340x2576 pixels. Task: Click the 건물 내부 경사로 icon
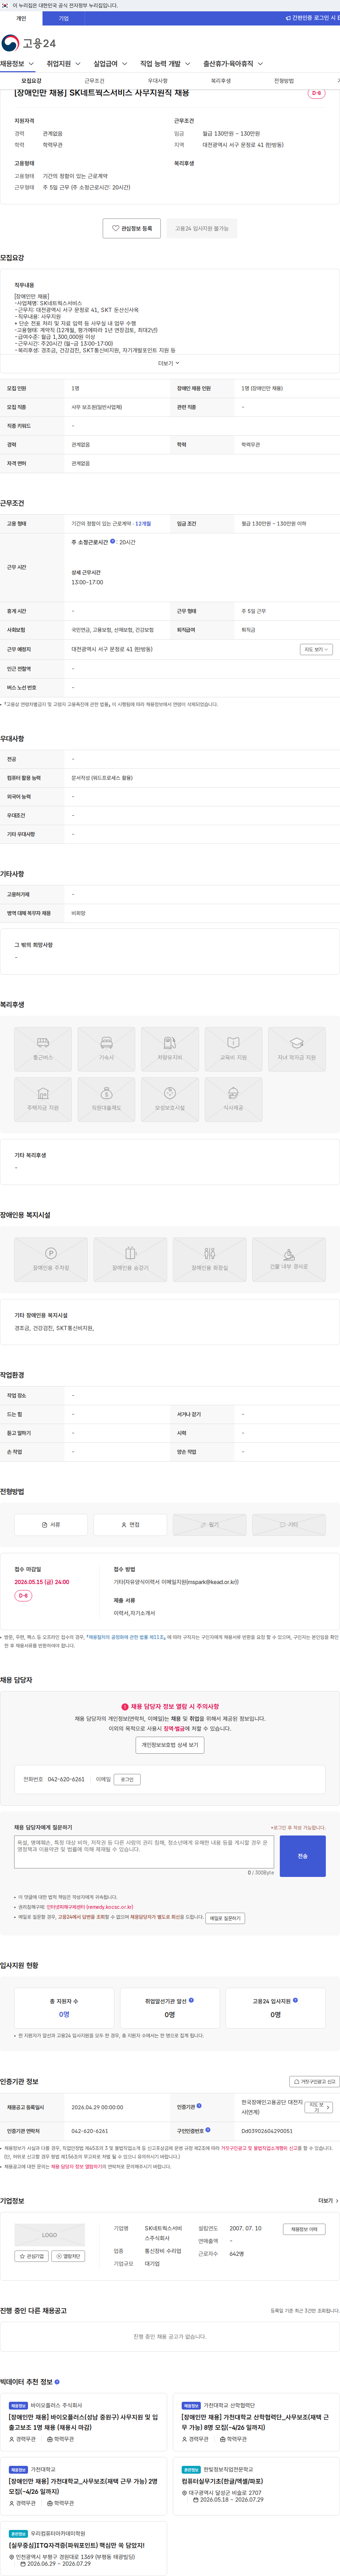(289, 1260)
